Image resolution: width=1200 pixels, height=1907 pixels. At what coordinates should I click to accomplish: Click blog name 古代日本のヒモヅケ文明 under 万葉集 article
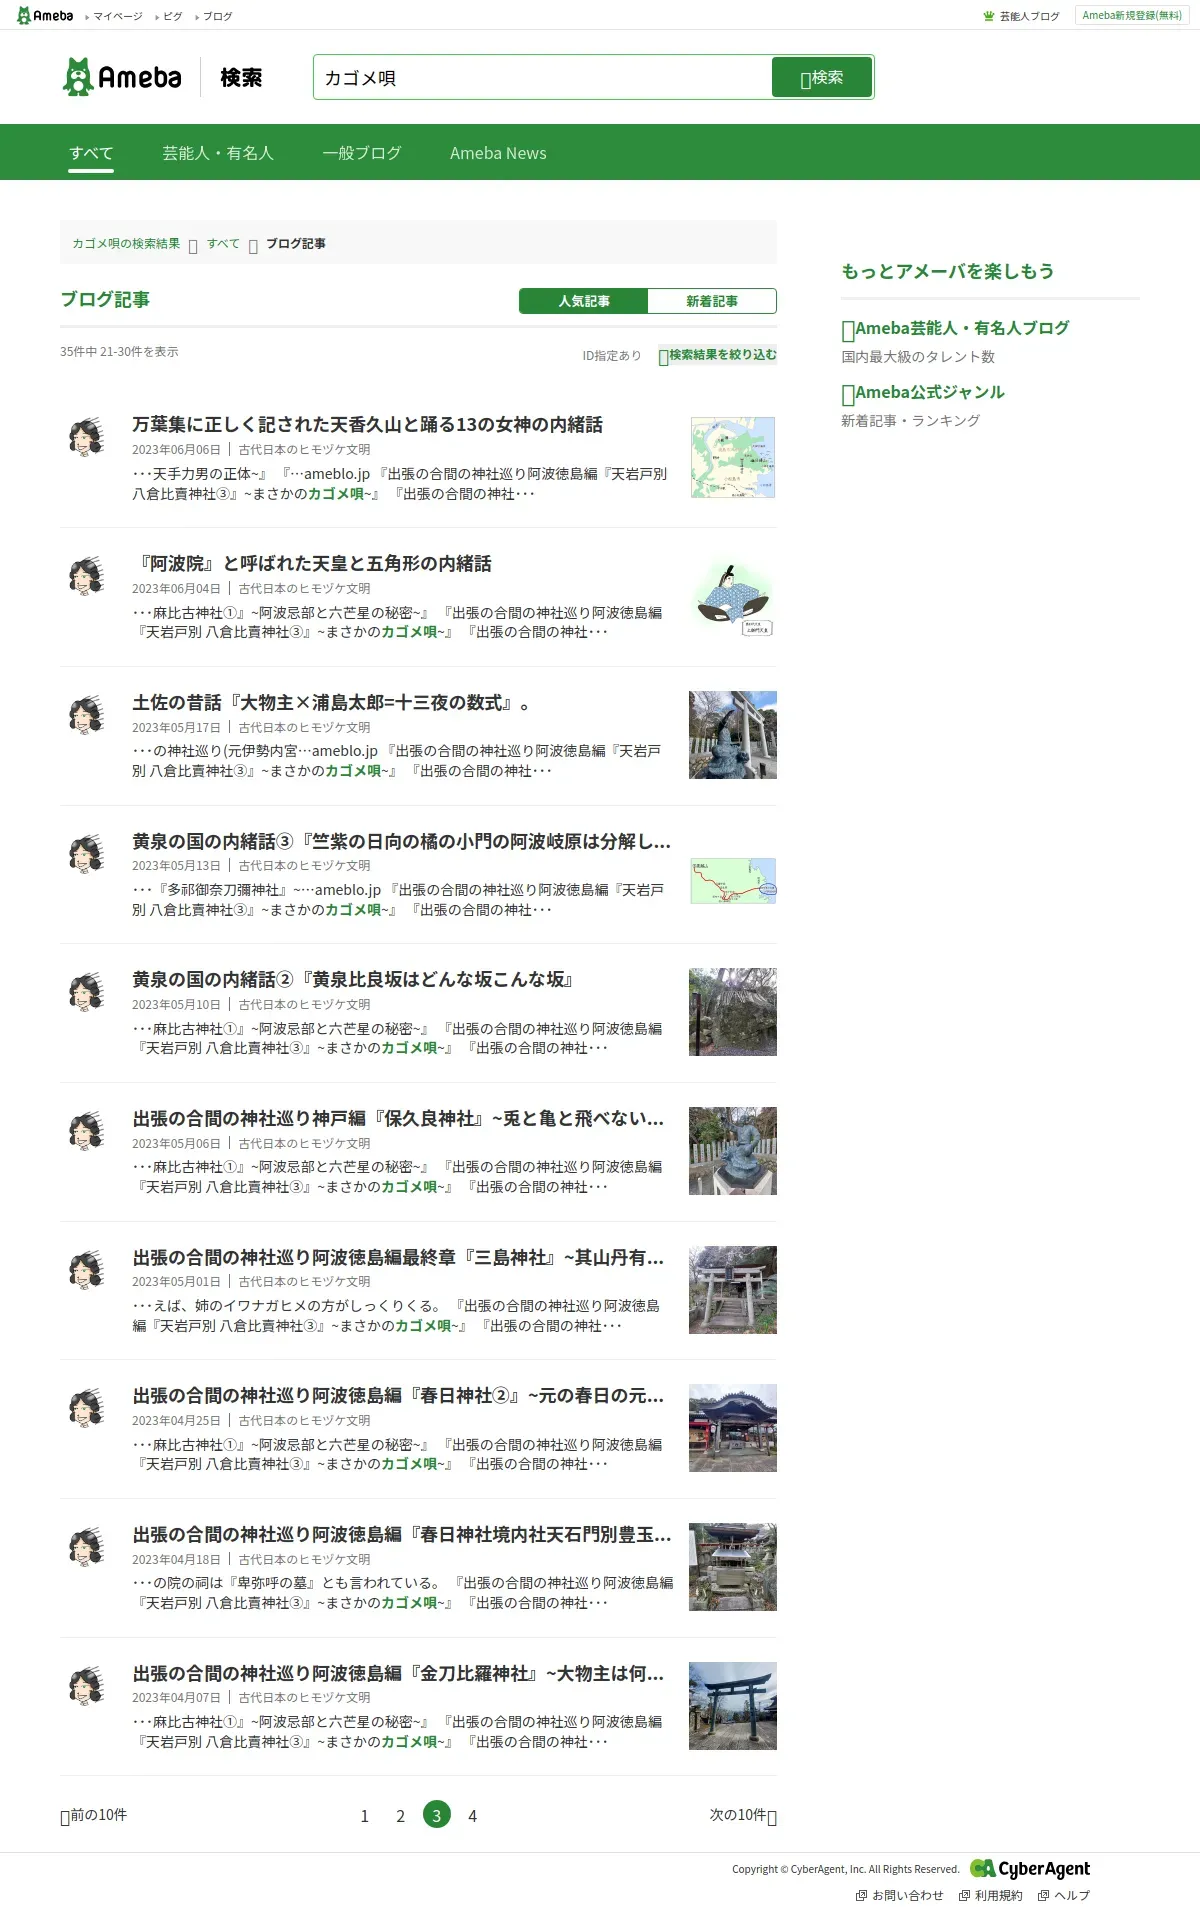point(304,450)
